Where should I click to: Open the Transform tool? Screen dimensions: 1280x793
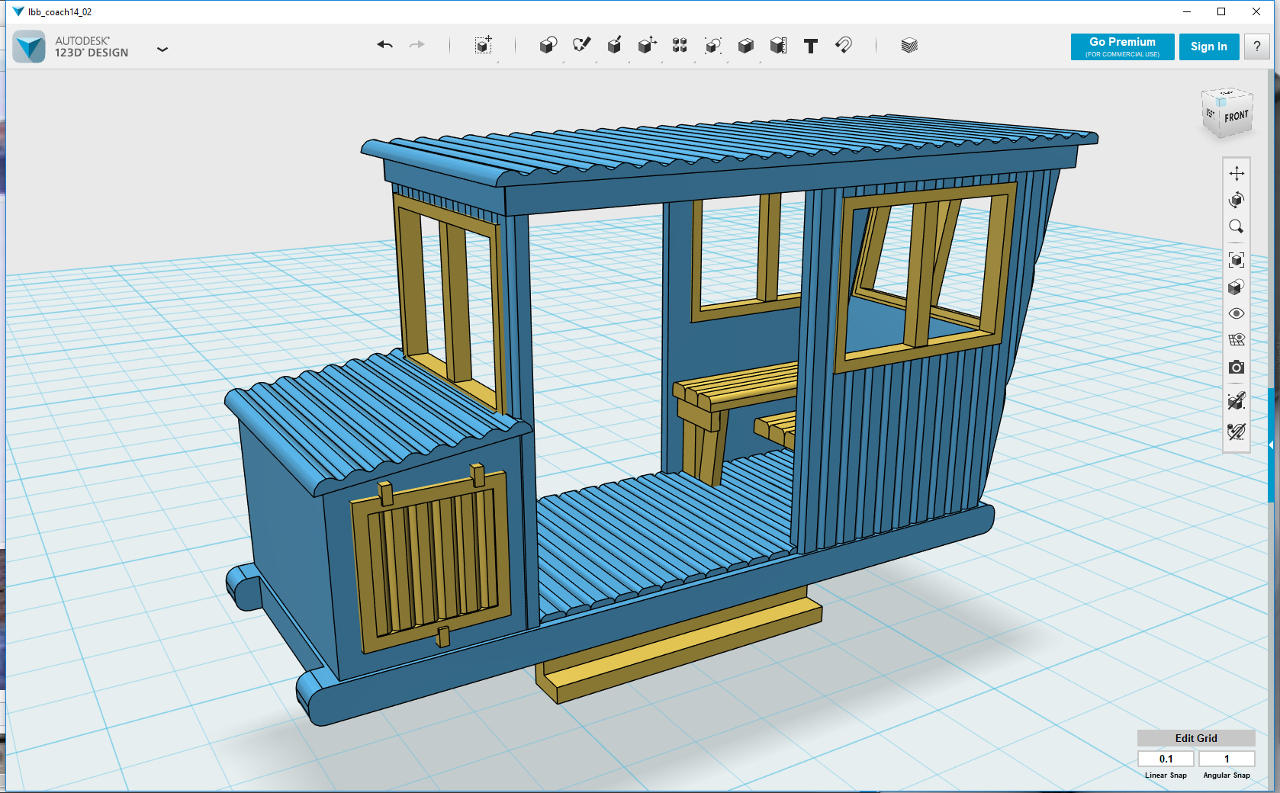click(483, 45)
